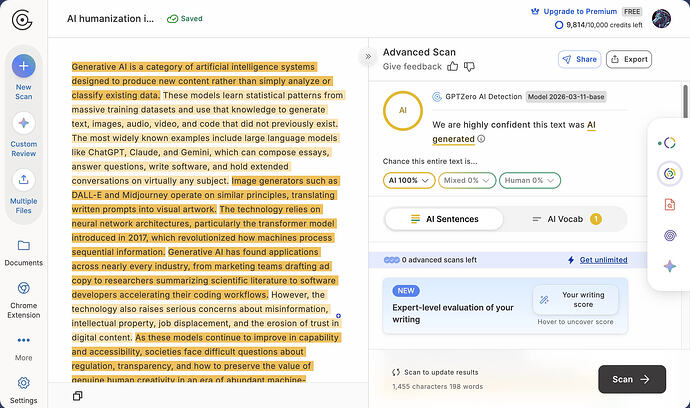Collapse results panel with double chevron
This screenshot has width=690, height=408.
(x=368, y=56)
